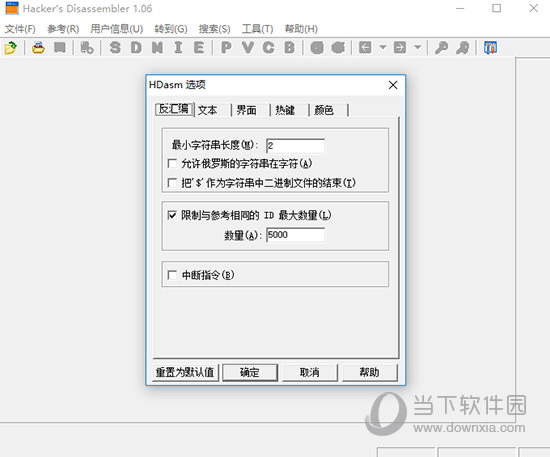Click the first round gray toolbar icon
Viewport: 550px width, 457px height.
tap(317, 47)
